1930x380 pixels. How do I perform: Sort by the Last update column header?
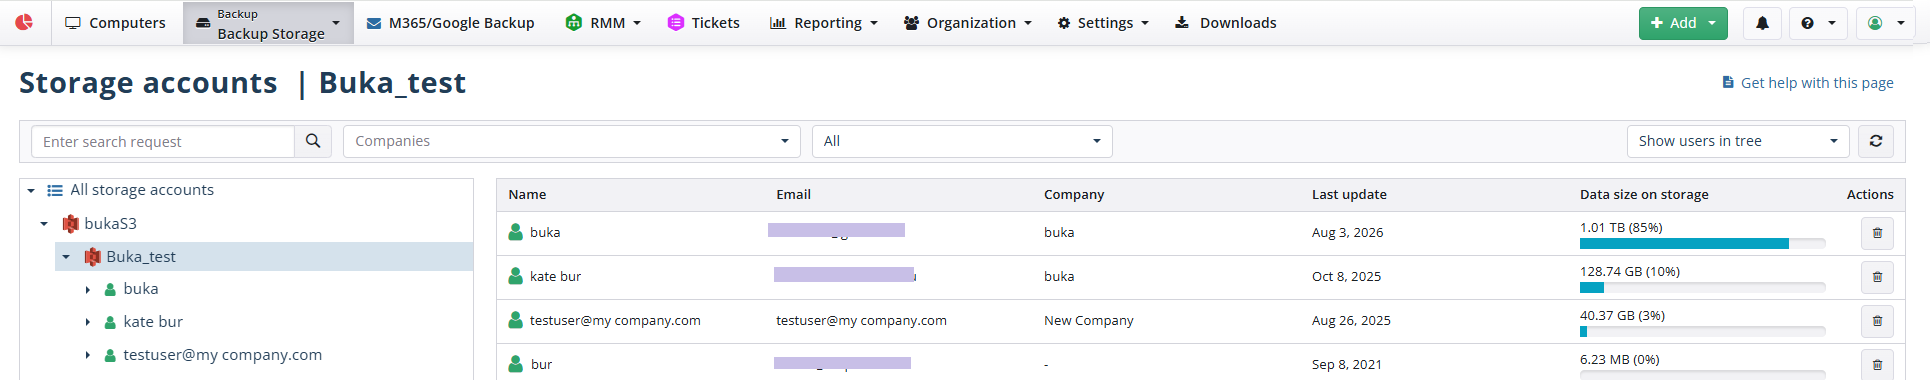tap(1349, 195)
